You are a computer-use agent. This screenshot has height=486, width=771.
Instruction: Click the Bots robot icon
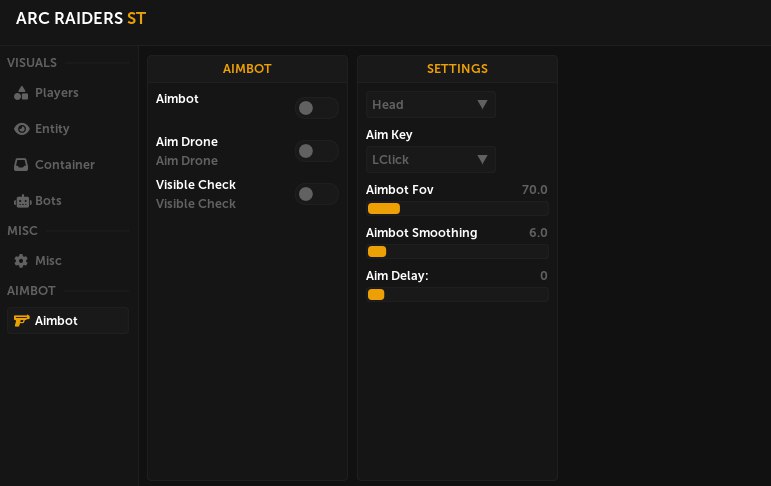(x=21, y=201)
